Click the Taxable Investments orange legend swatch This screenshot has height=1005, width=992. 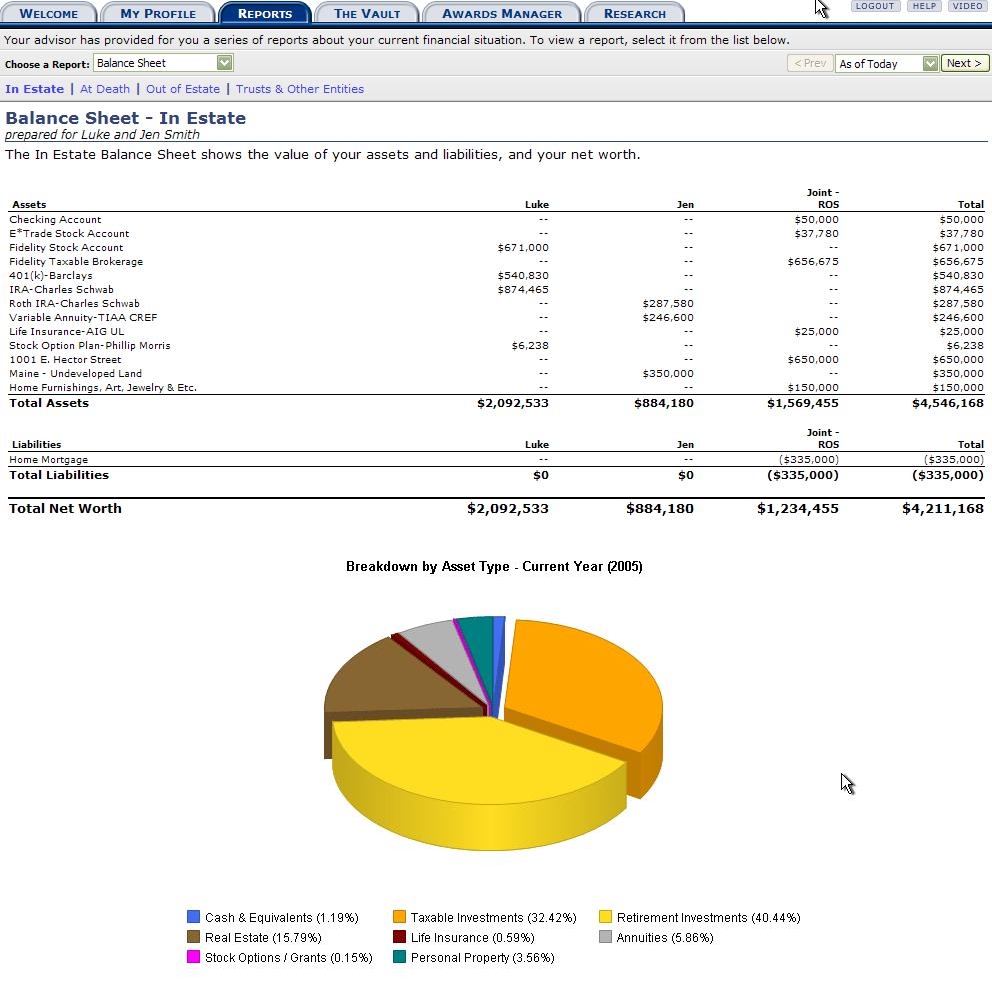pyautogui.click(x=399, y=917)
